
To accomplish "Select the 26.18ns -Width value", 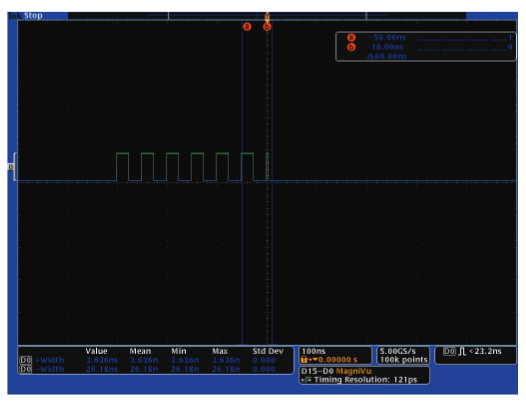I will click(102, 369).
